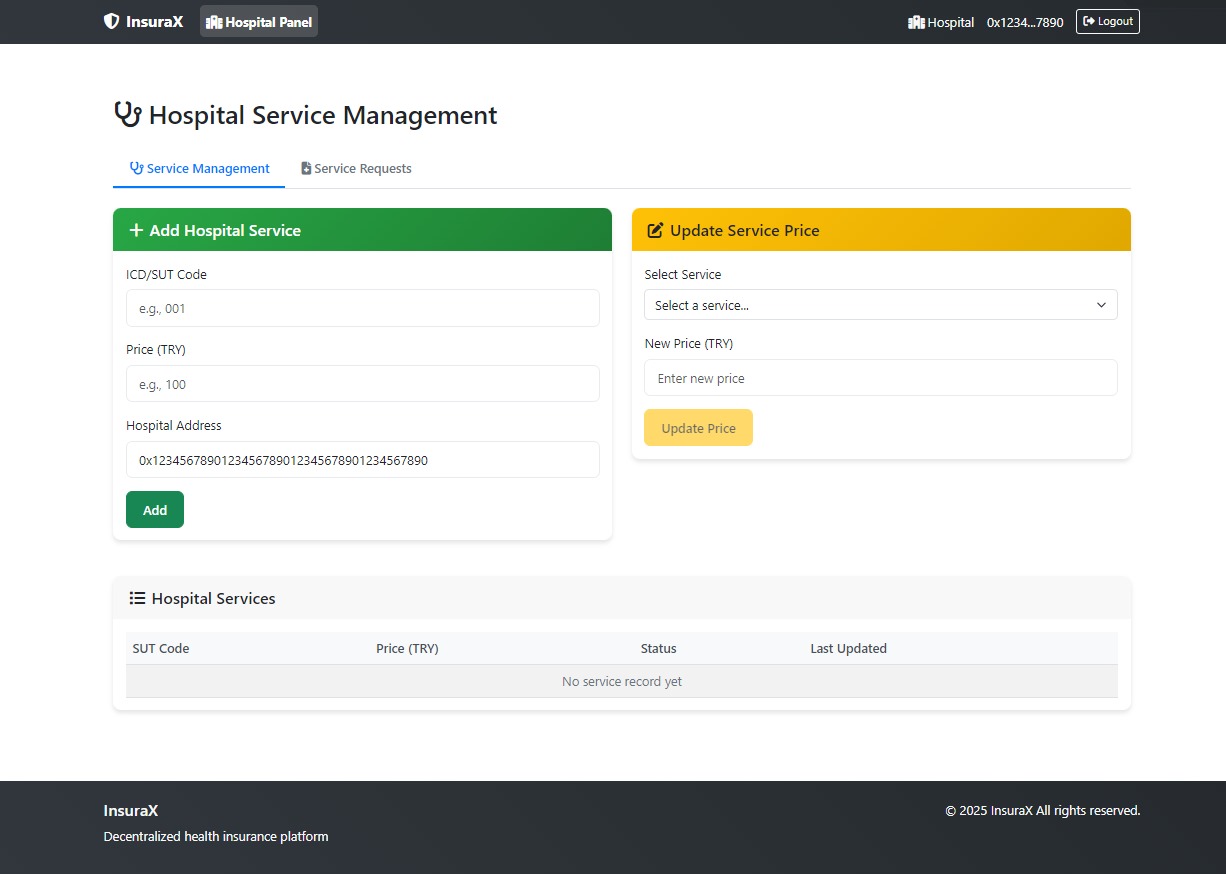Focus the ICD/SUT Code input field
The image size is (1226, 874).
point(362,308)
